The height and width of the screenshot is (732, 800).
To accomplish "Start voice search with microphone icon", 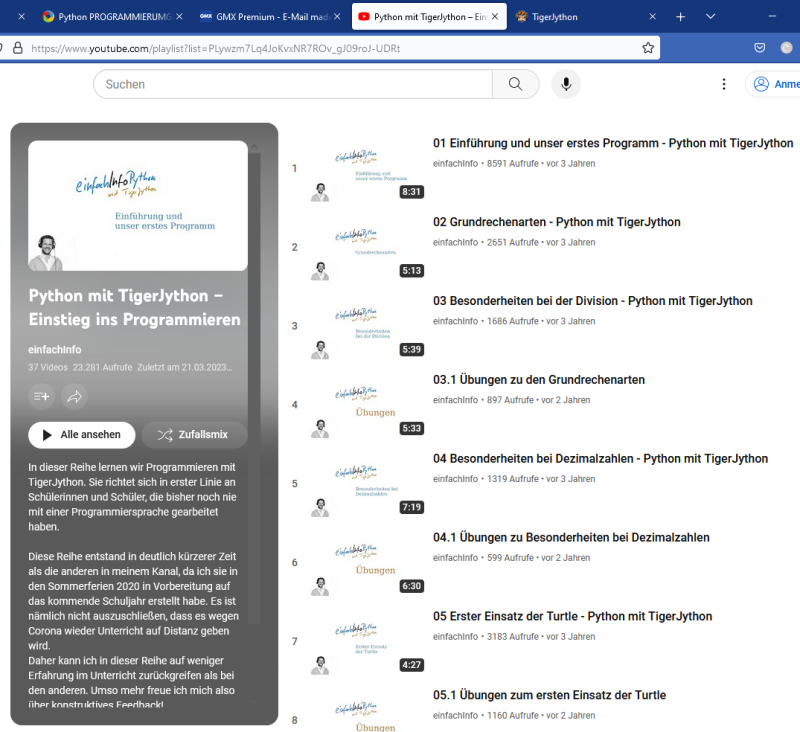I will coord(566,84).
